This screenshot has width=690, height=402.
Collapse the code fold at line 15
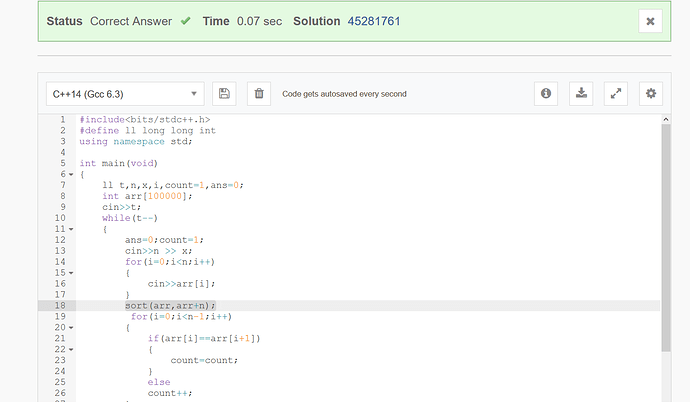tap(71, 273)
